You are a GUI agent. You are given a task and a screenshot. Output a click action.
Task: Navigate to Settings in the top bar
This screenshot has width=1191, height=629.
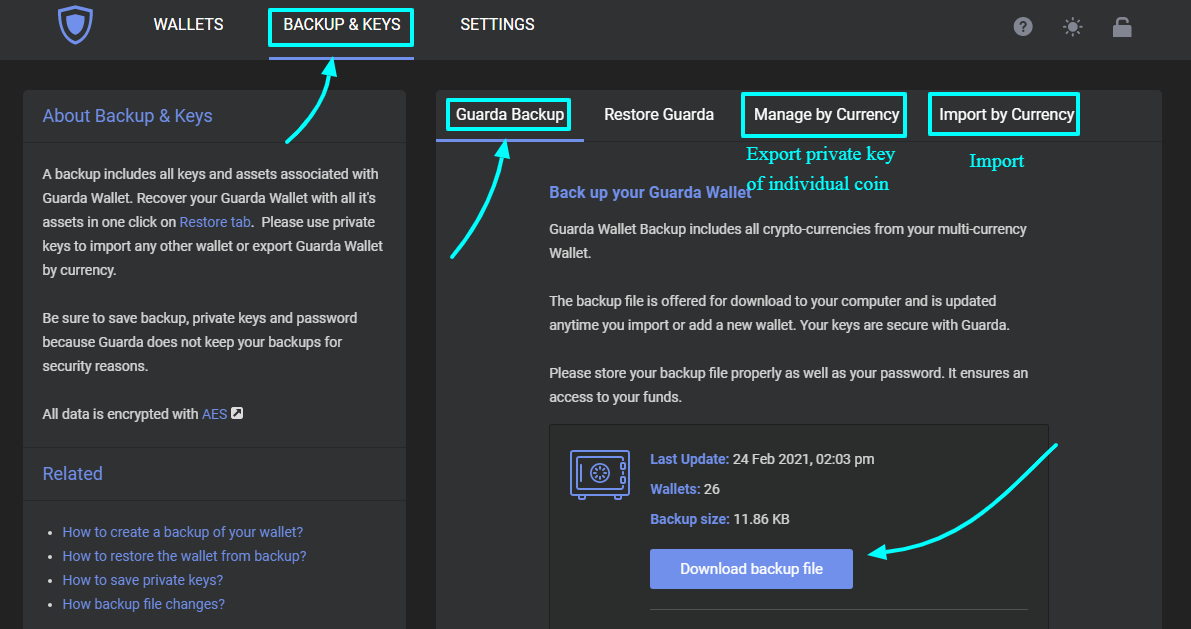tap(497, 24)
